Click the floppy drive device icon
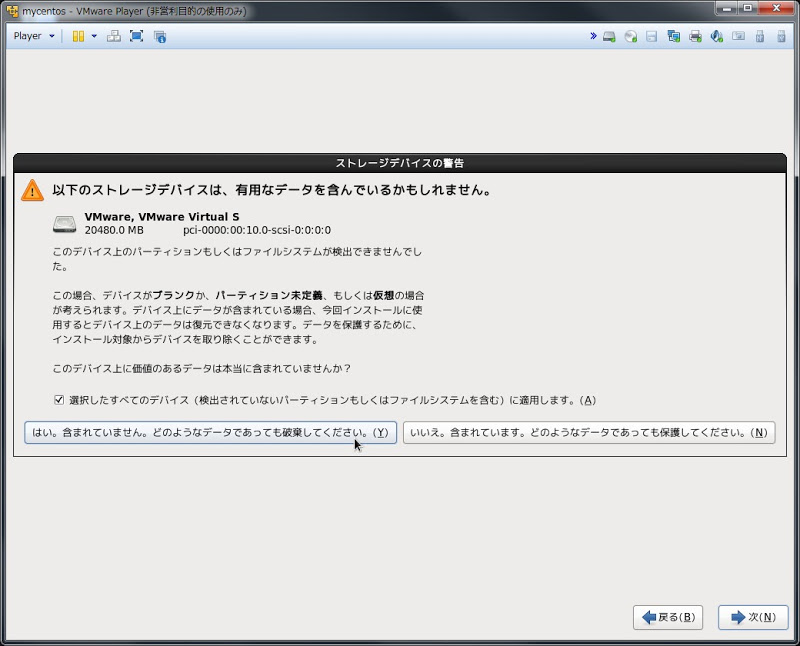Image resolution: width=800 pixels, height=646 pixels. coord(651,36)
